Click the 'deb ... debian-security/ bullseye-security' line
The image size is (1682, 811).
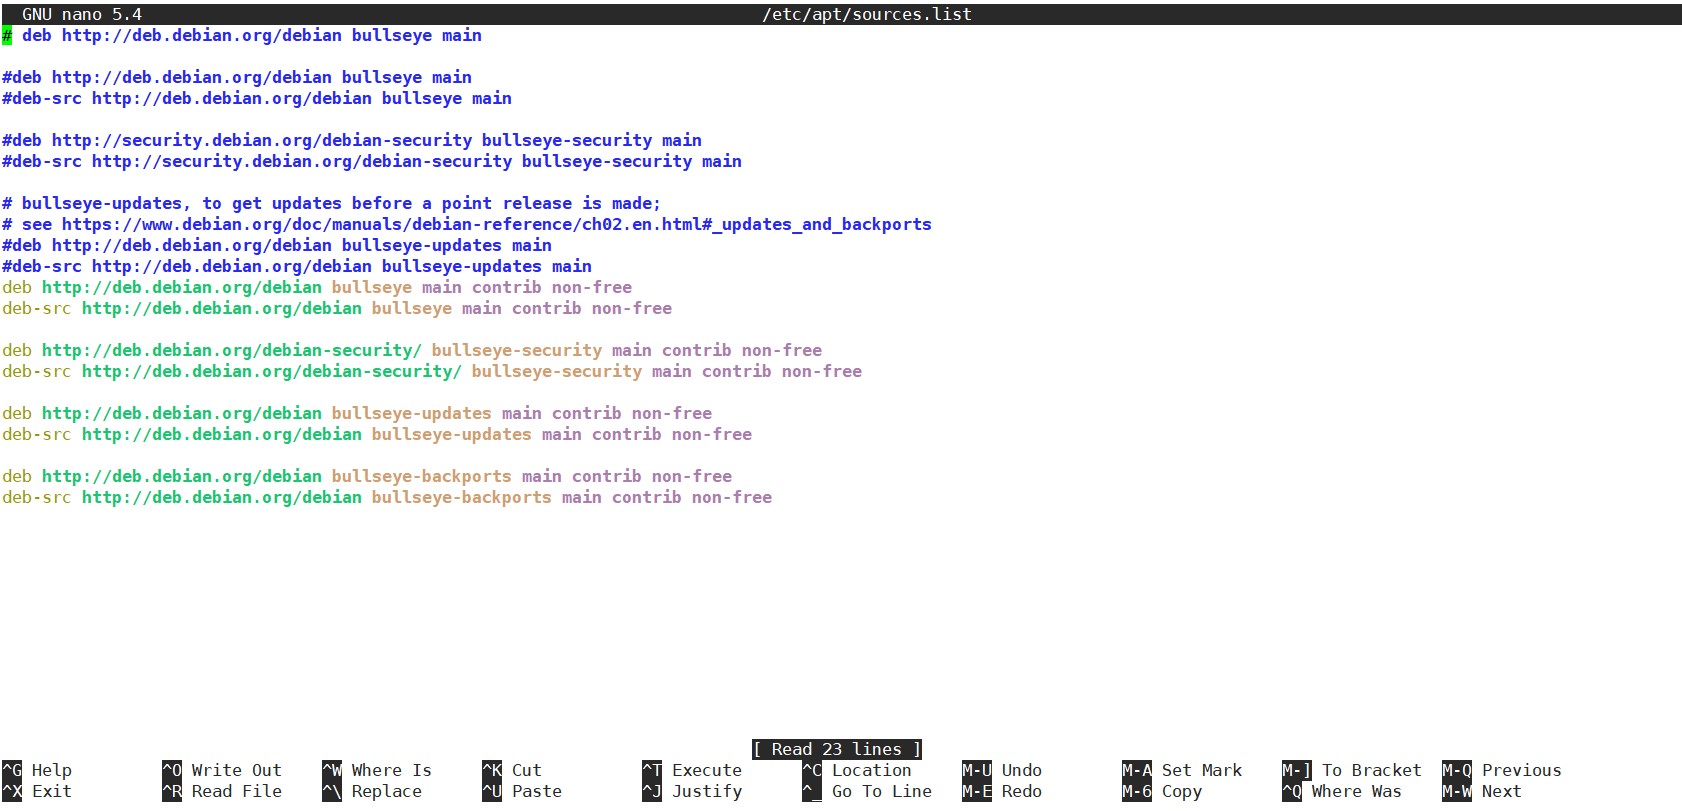coord(412,350)
